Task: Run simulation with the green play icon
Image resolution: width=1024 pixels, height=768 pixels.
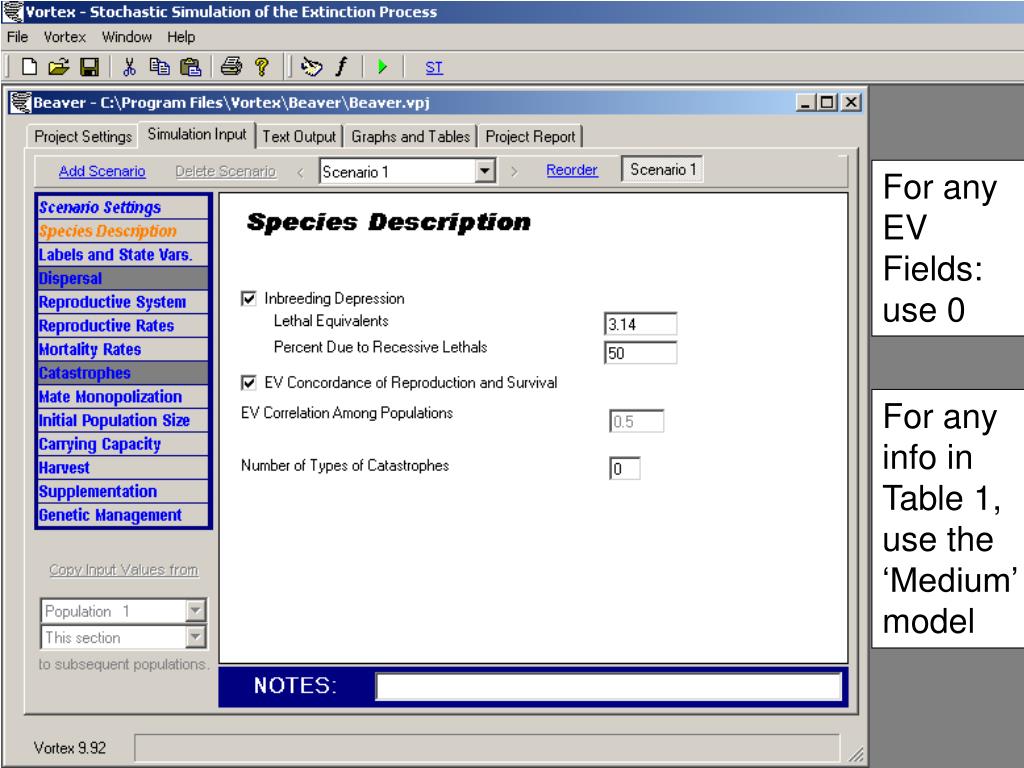Action: pos(382,67)
